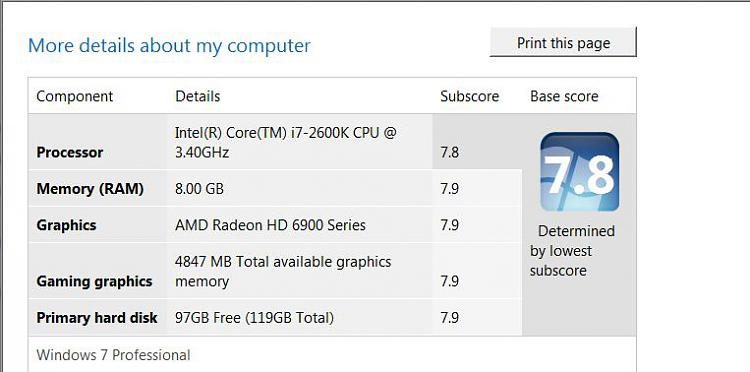Select the Gaming graphics row label
Image resolution: width=750 pixels, height=372 pixels.
pos(94,281)
